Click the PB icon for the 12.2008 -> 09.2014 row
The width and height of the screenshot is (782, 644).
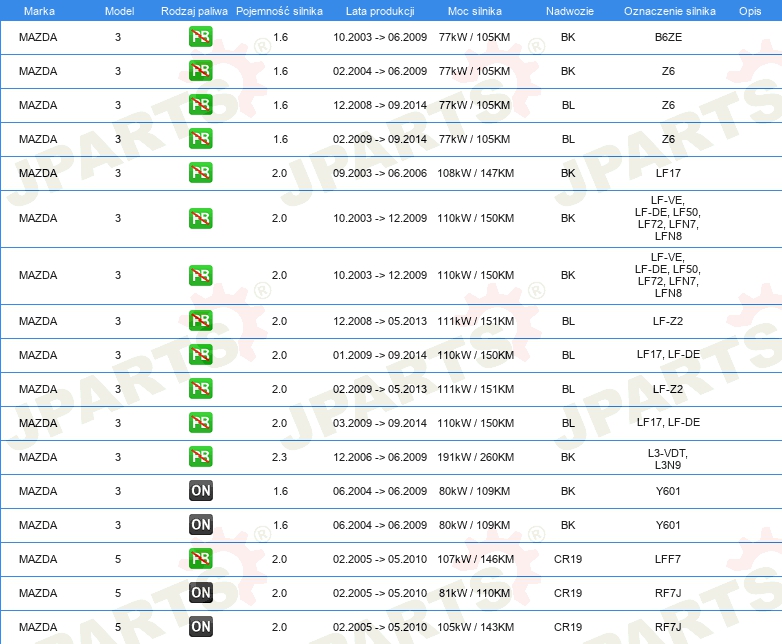pyautogui.click(x=200, y=105)
